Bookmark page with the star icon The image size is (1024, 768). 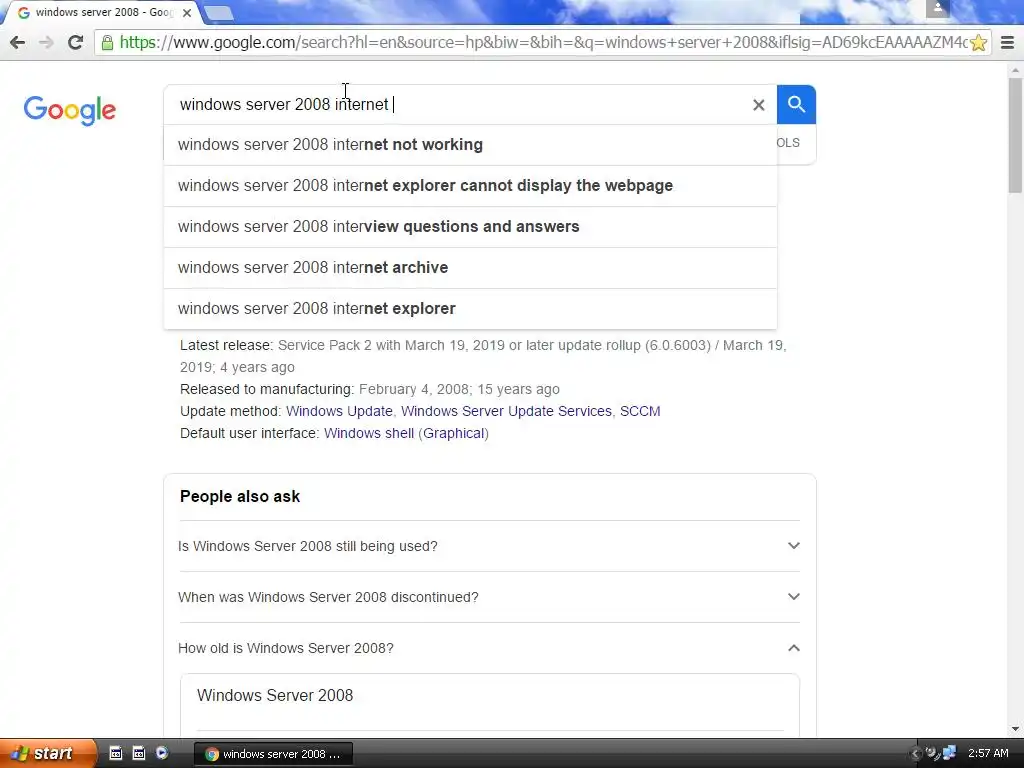tap(978, 43)
